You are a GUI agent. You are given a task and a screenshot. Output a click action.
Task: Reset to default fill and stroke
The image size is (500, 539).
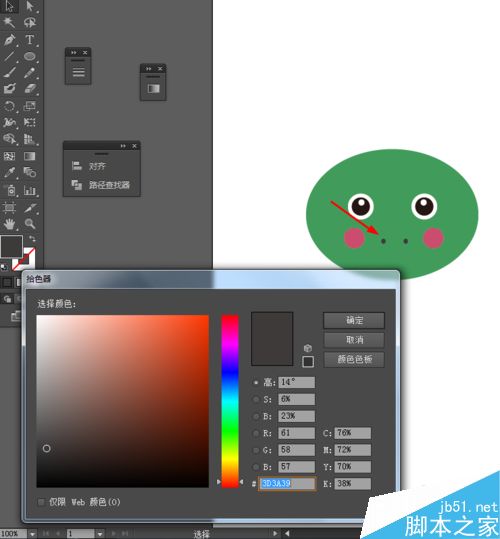pyautogui.click(x=3, y=266)
